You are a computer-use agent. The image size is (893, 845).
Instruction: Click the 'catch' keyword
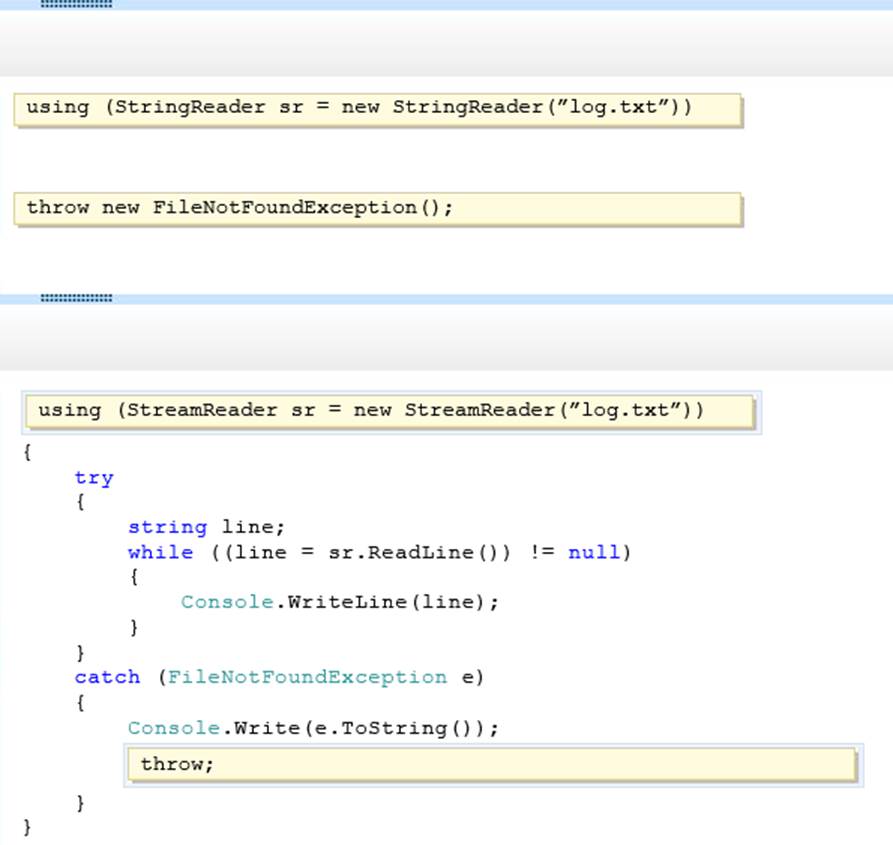pyautogui.click(x=107, y=678)
